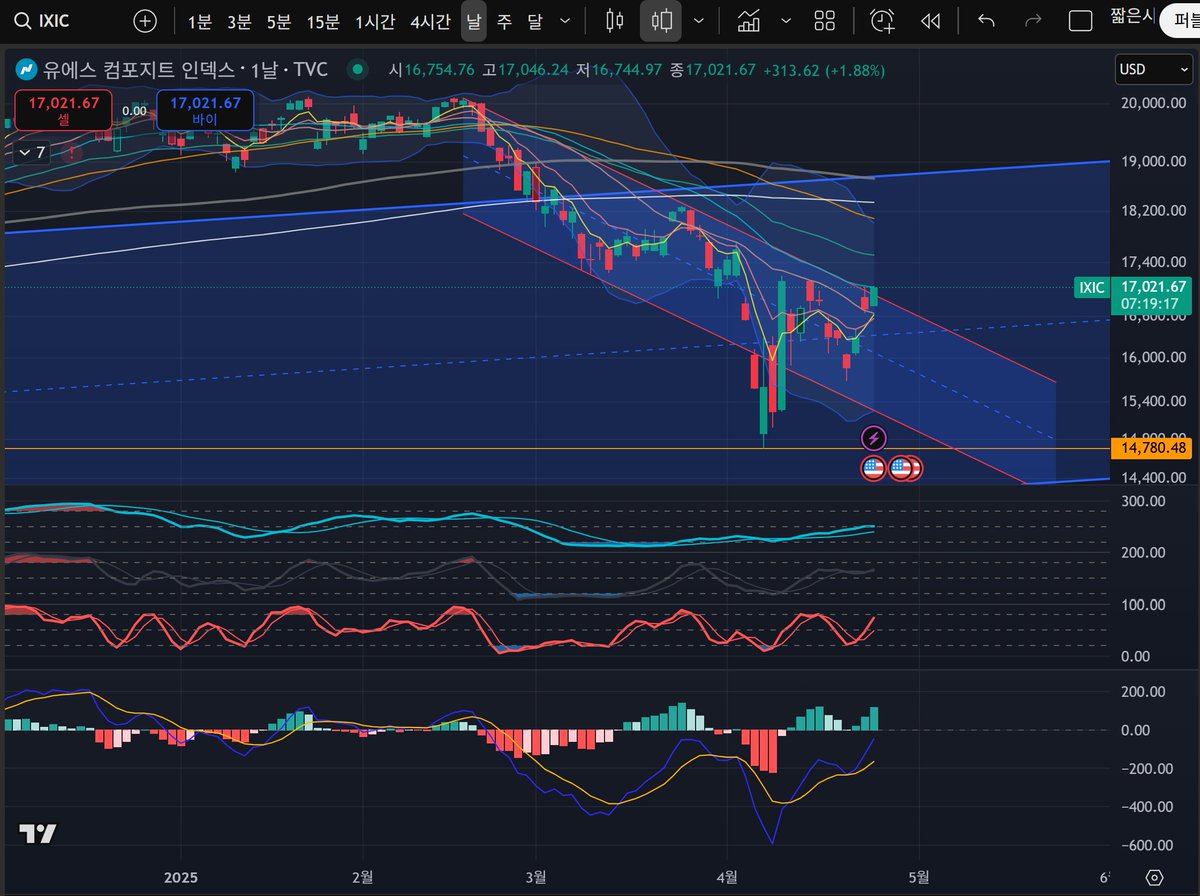Select the 1분 timeframe
Screen dimensions: 1200x896
[199, 20]
